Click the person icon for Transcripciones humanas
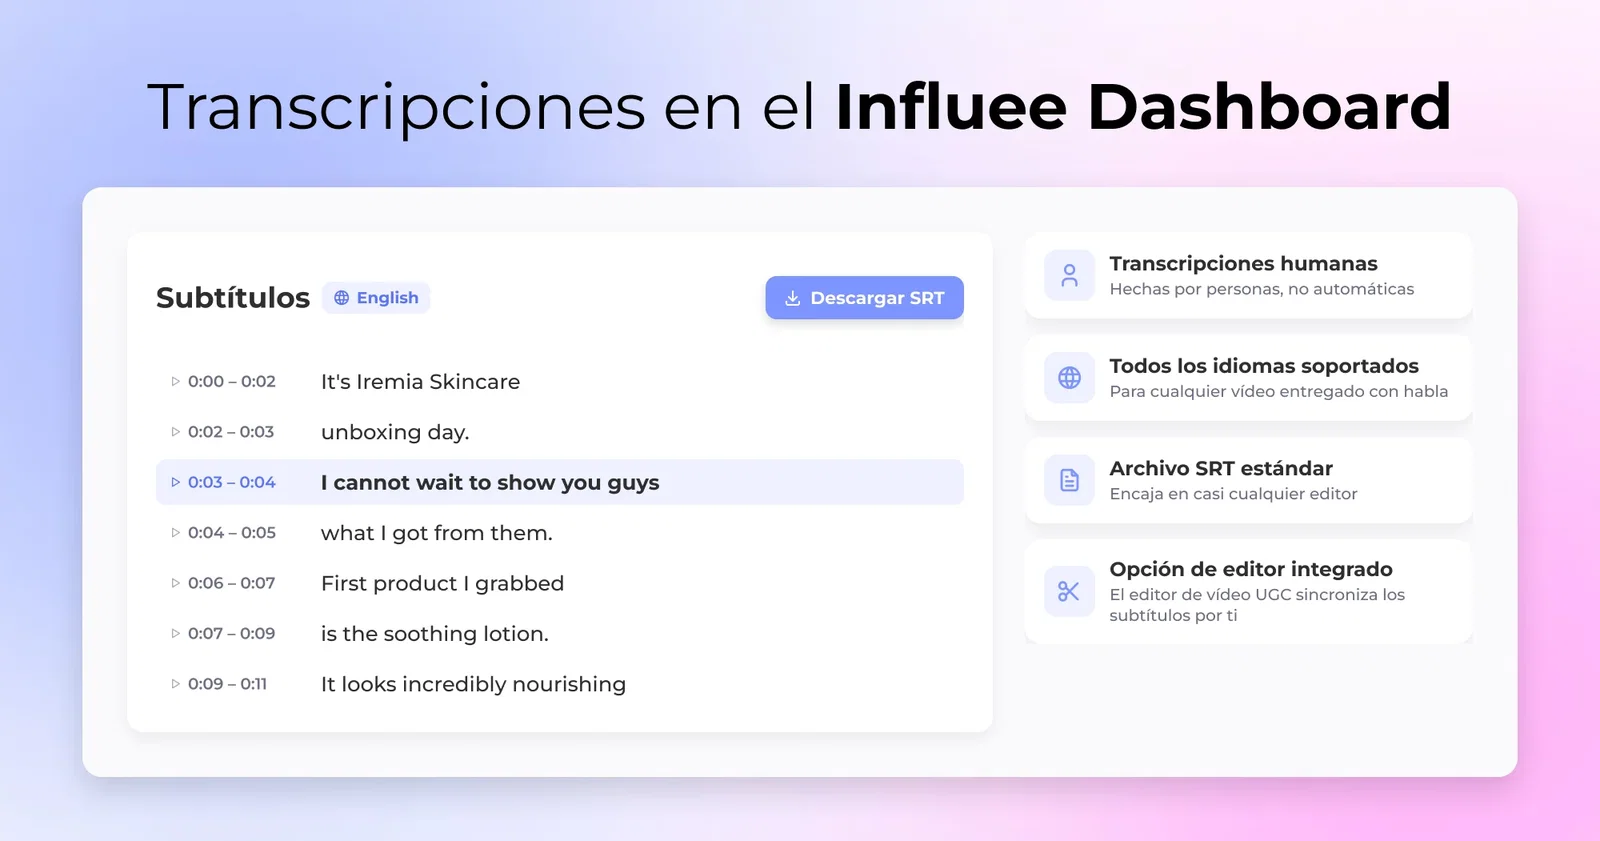The image size is (1600, 841). pos(1069,276)
